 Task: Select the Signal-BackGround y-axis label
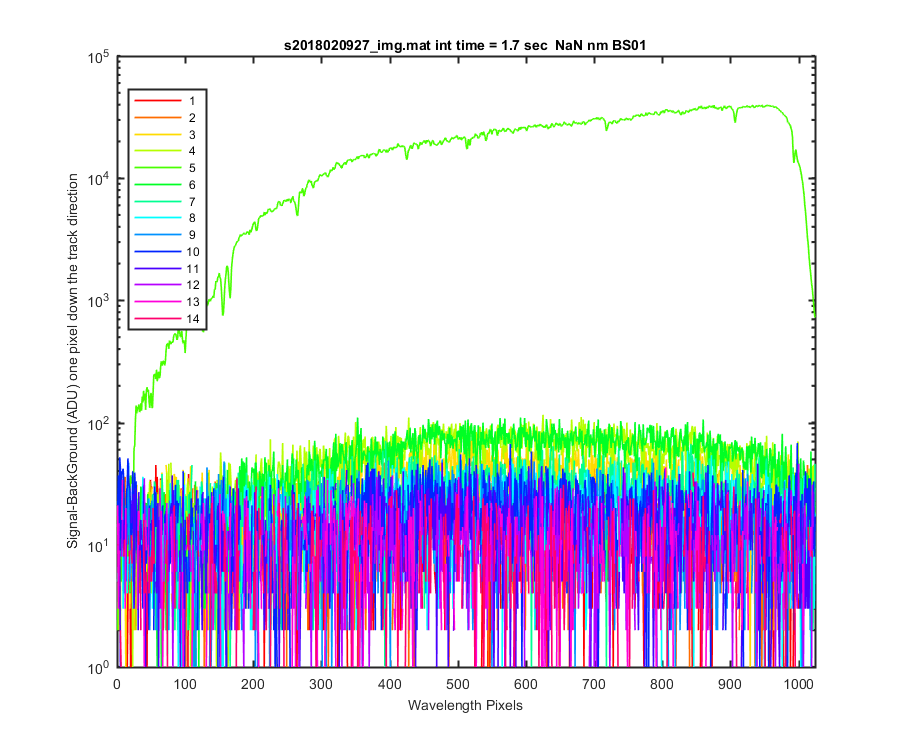72,361
